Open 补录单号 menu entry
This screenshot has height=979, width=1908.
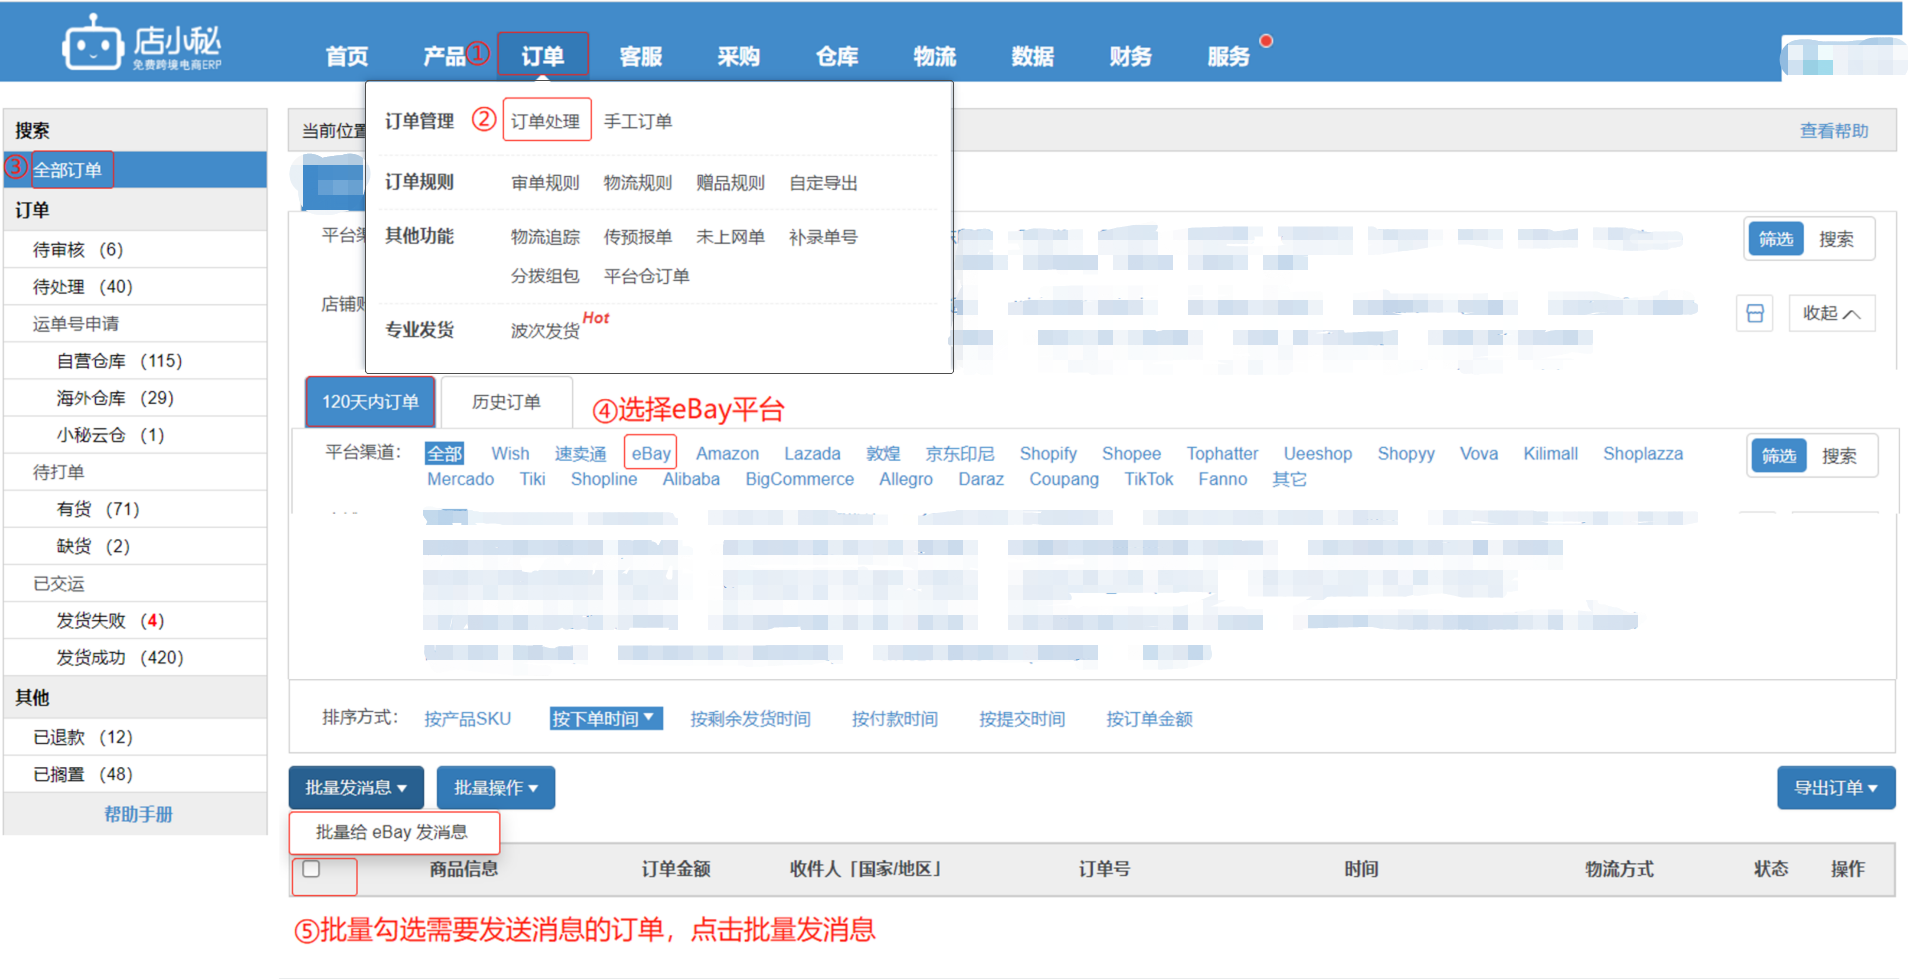point(823,236)
